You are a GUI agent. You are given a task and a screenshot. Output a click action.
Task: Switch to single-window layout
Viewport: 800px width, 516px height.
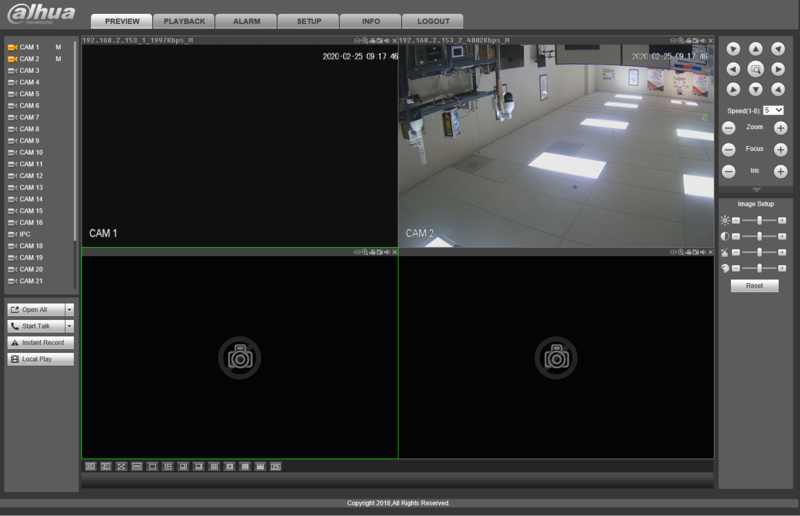point(152,466)
